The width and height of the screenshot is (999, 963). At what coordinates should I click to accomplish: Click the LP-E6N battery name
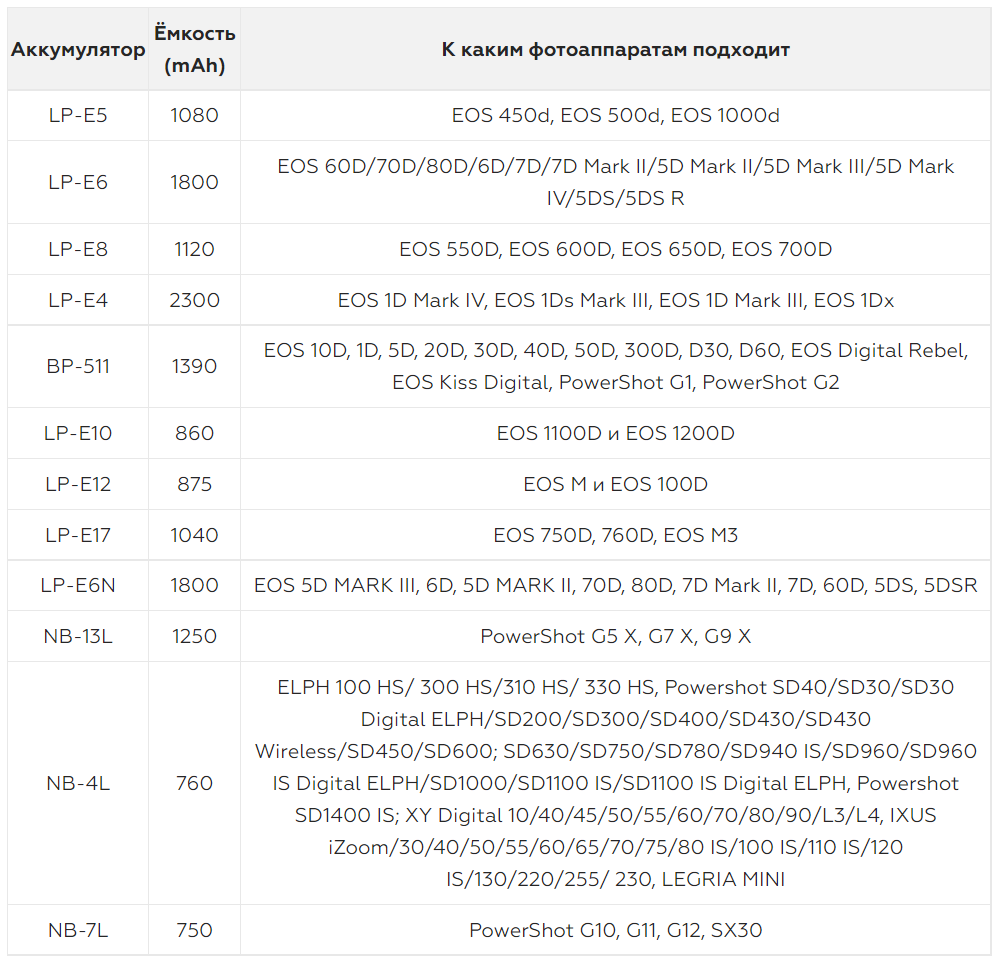click(78, 585)
